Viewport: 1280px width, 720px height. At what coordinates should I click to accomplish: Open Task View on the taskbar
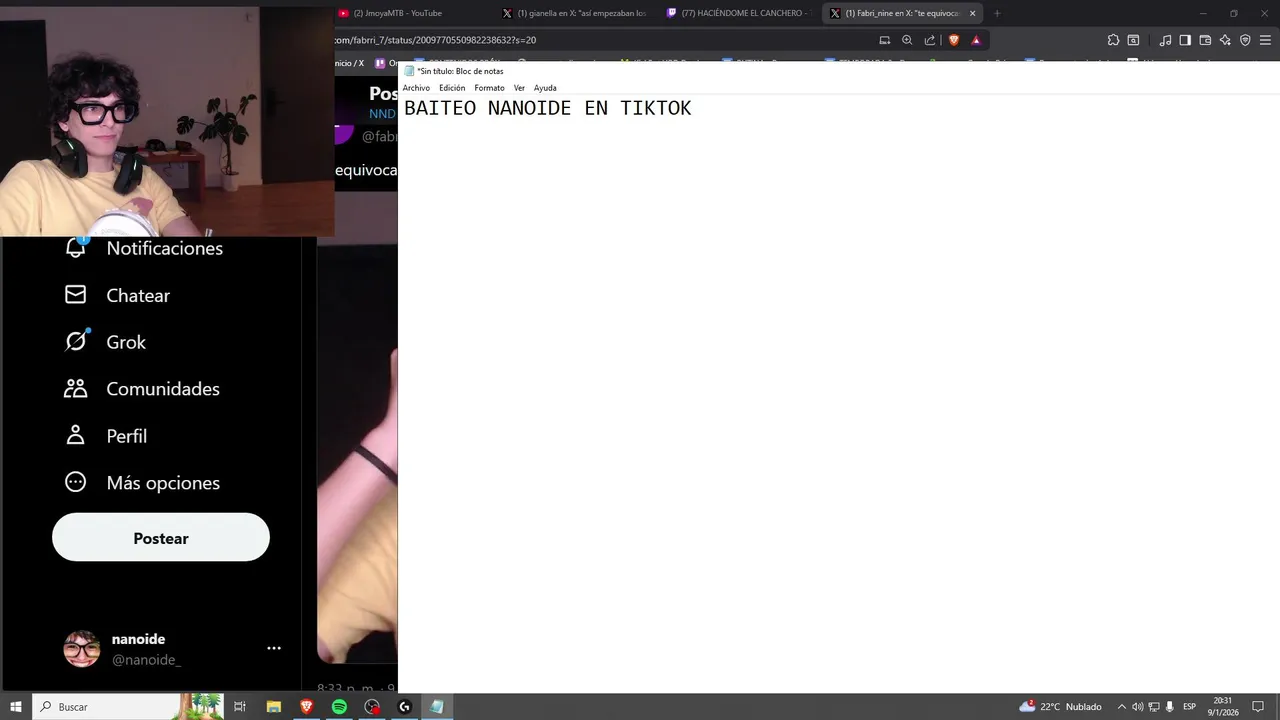coord(240,707)
